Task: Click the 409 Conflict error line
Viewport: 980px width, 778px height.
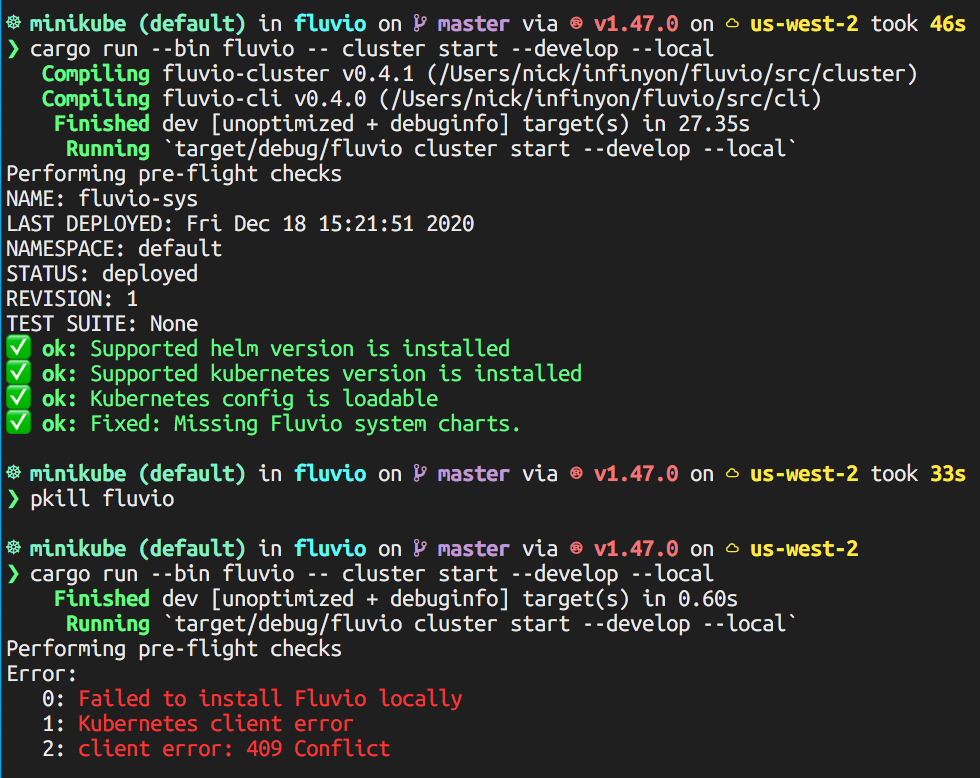Action: click(235, 748)
